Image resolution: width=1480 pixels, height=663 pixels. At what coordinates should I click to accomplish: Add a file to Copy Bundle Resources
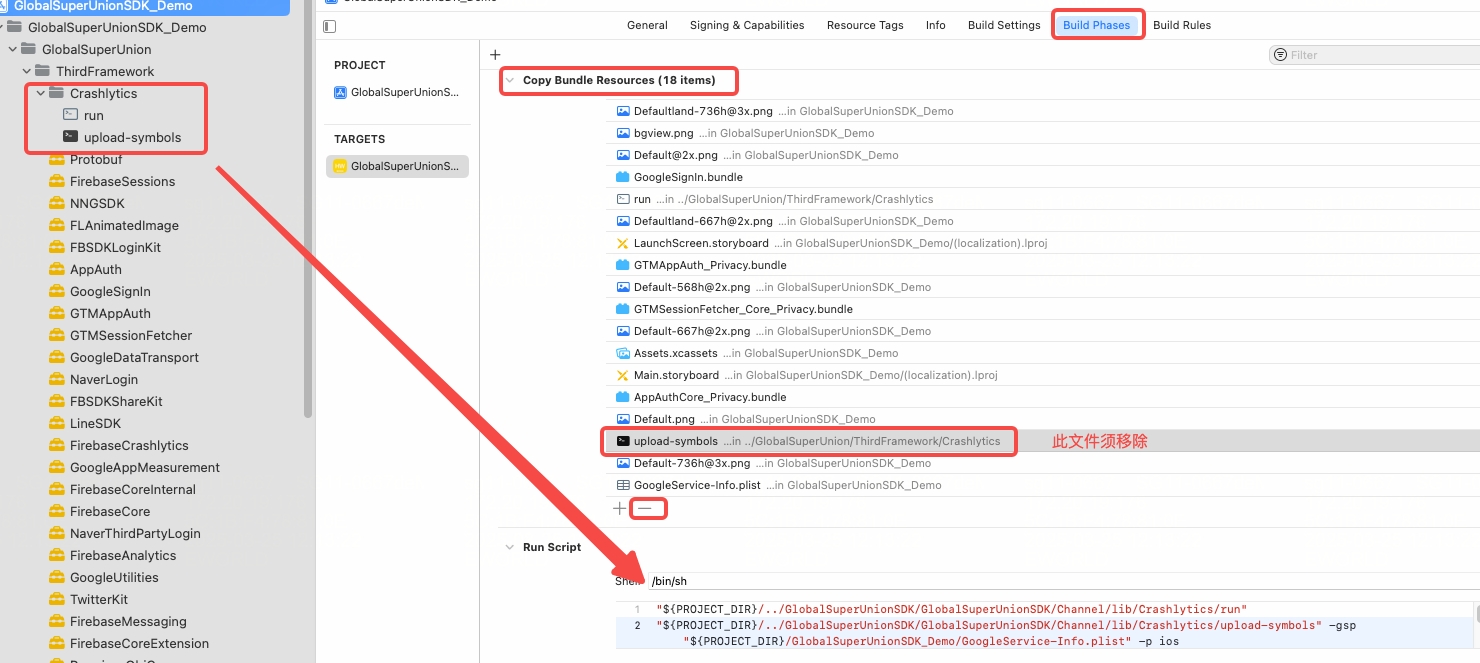coord(620,508)
